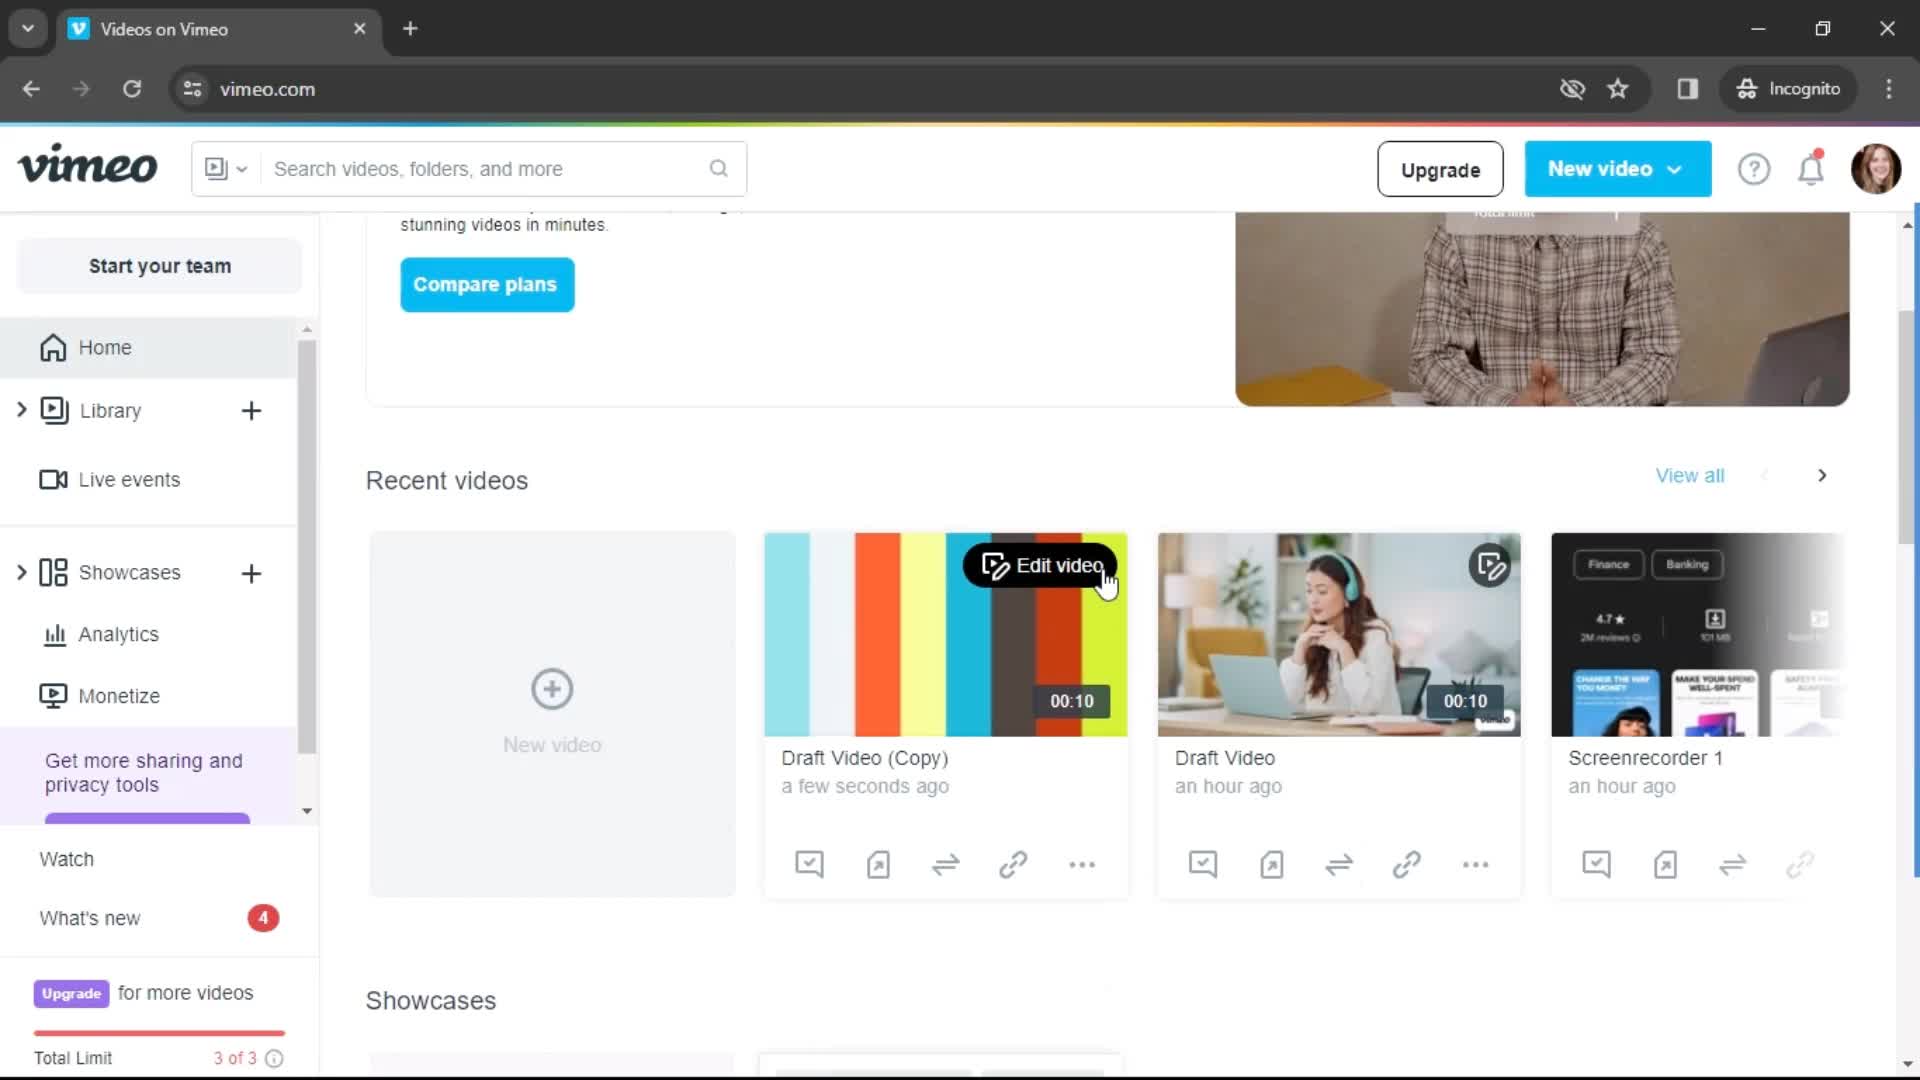Select the Home menu item in sidebar

104,347
